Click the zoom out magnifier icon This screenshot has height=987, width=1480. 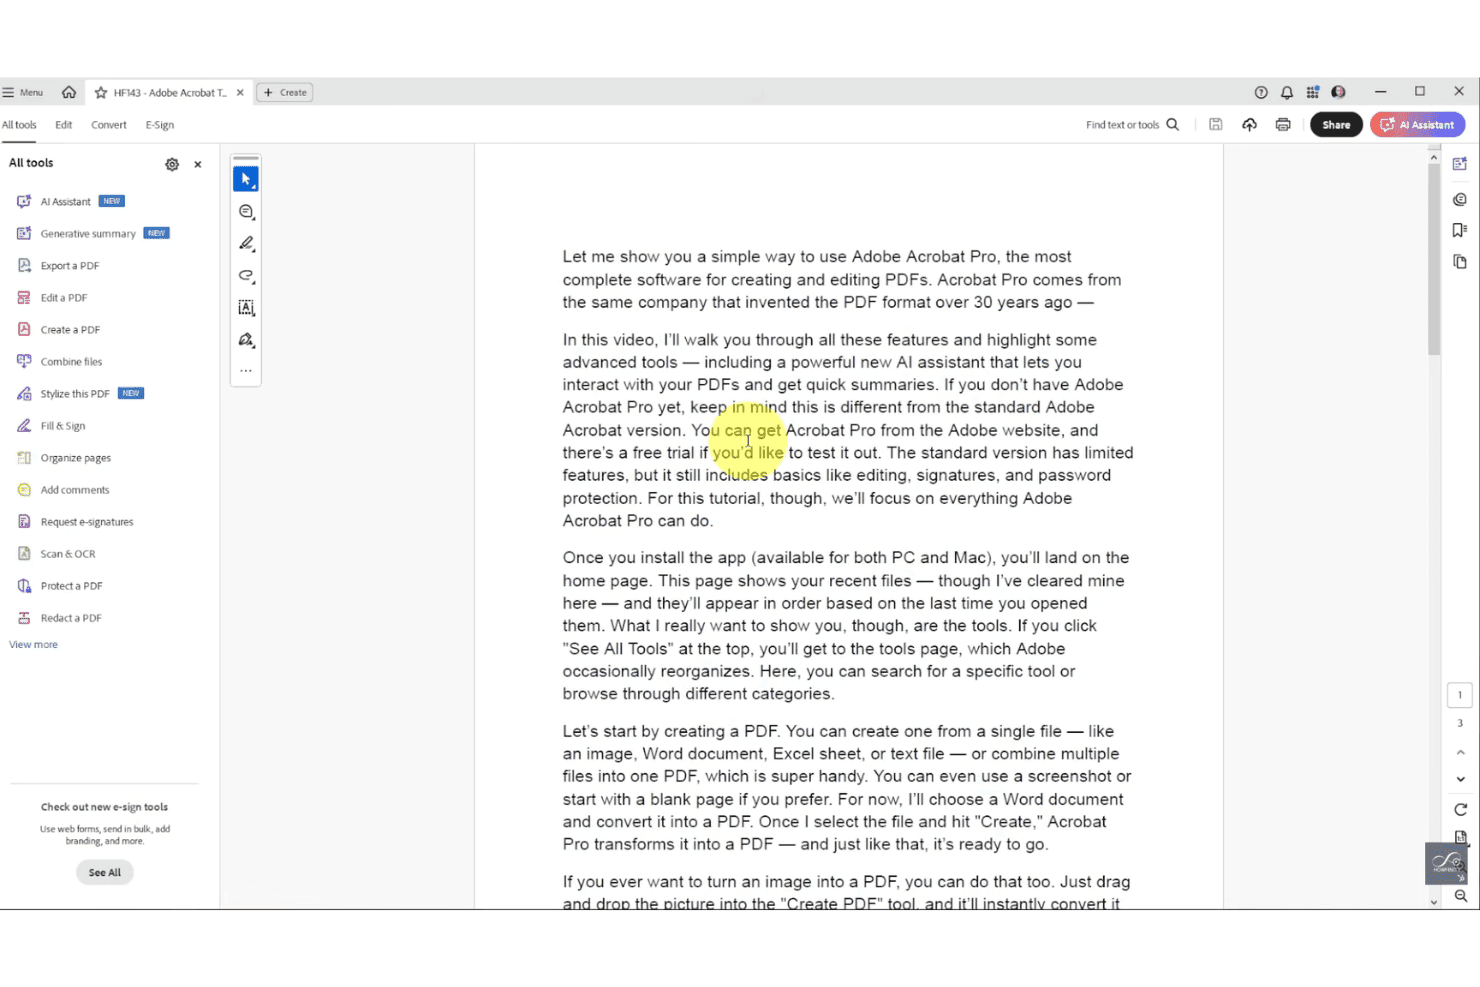(x=1461, y=897)
